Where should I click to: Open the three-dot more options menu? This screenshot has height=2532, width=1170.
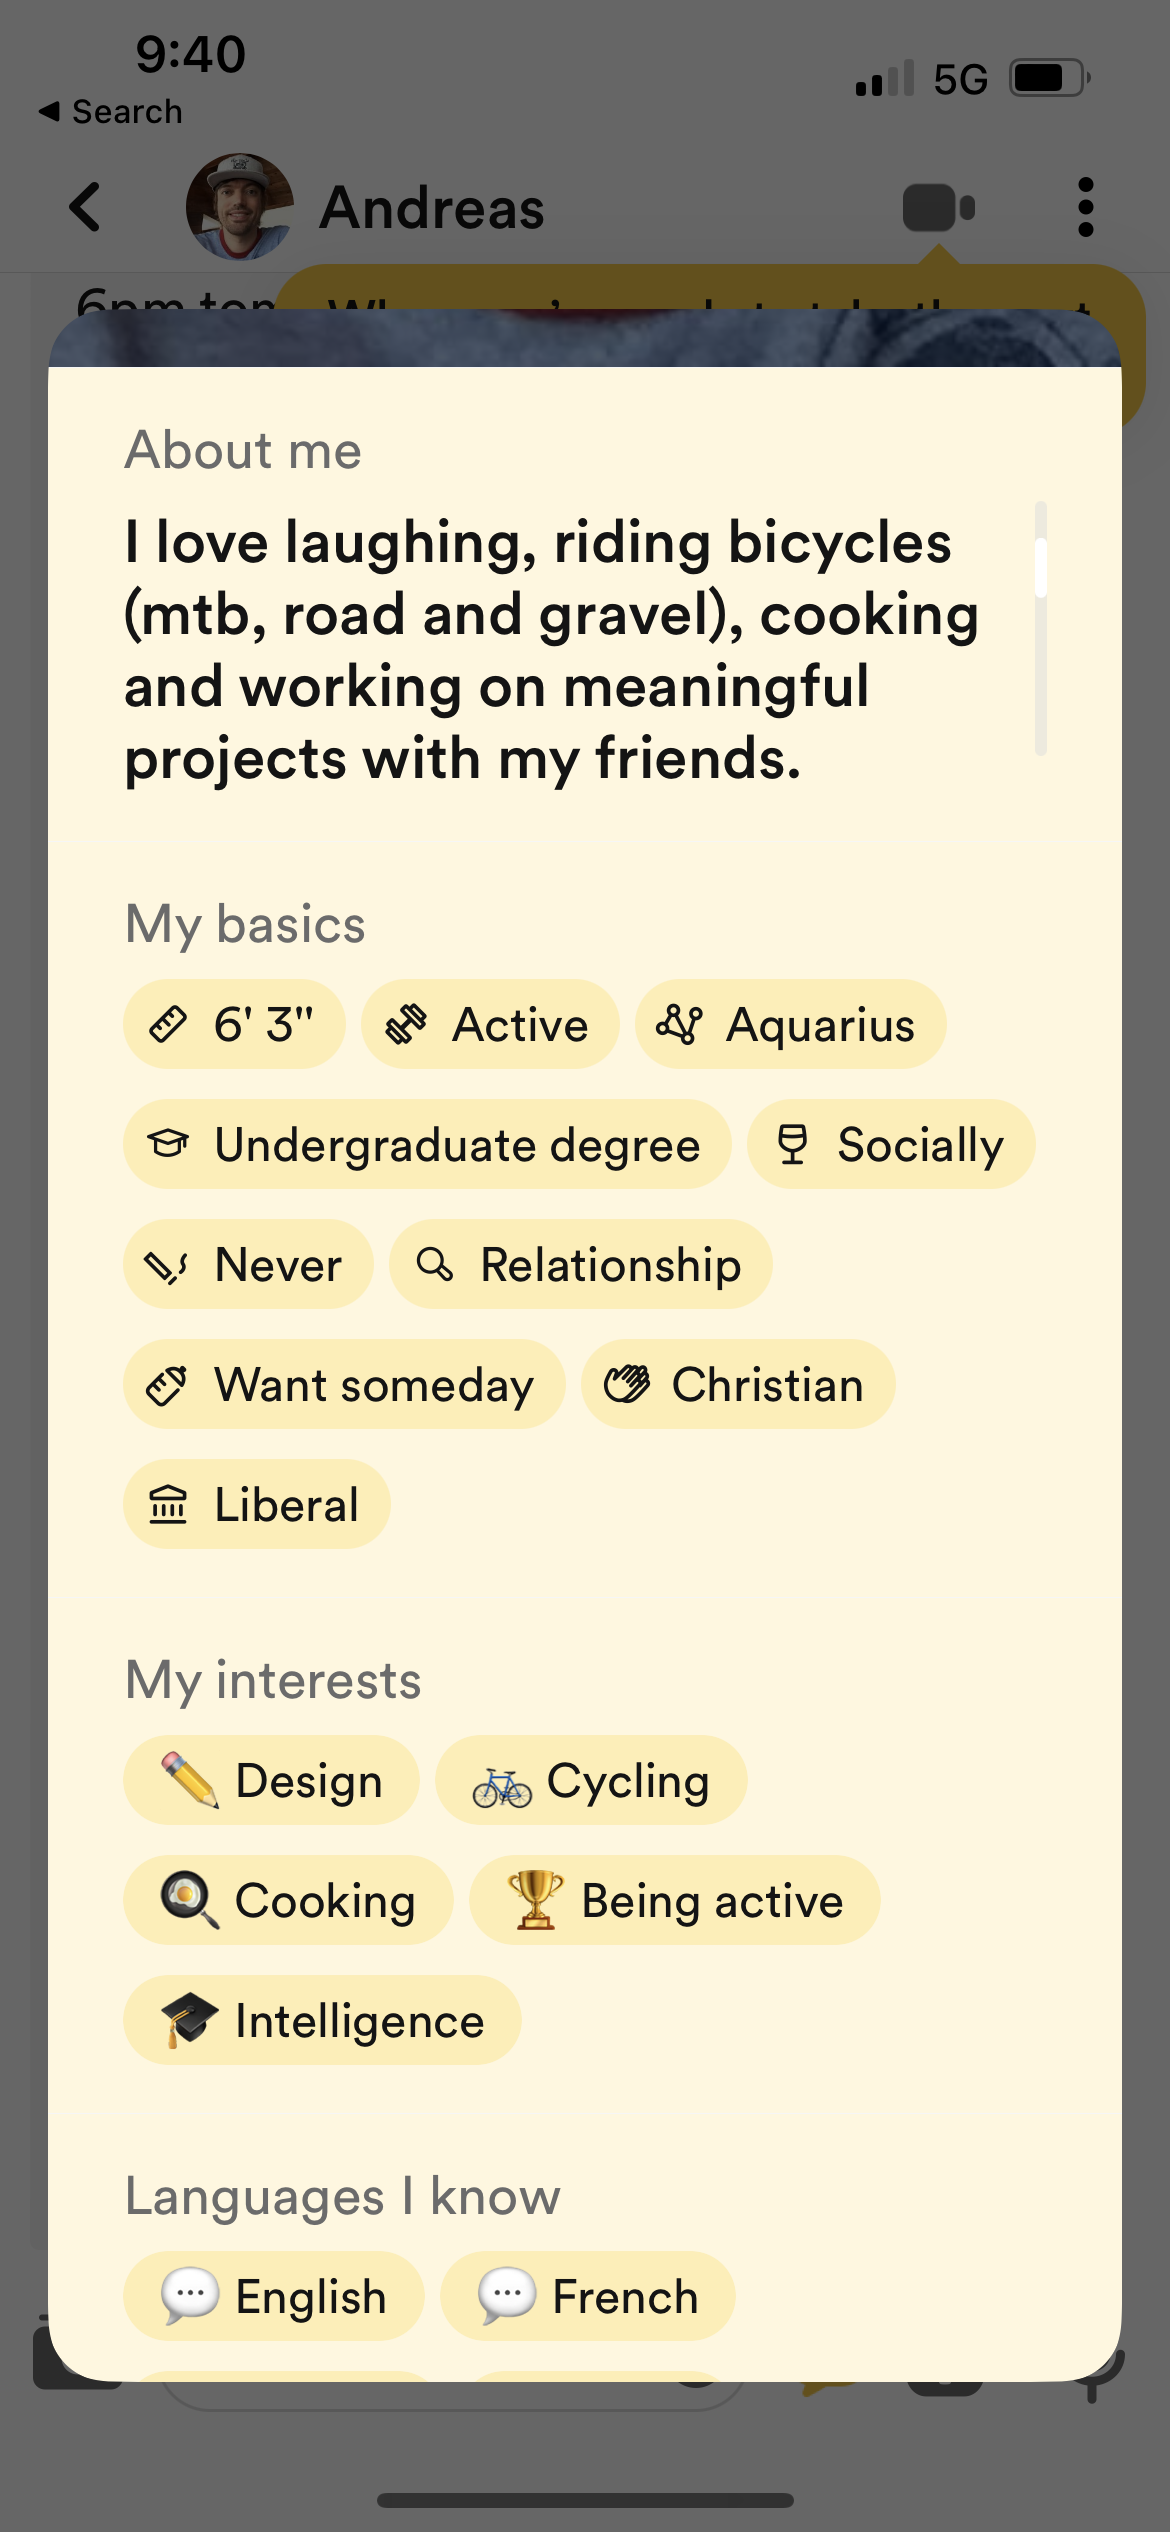click(x=1085, y=208)
